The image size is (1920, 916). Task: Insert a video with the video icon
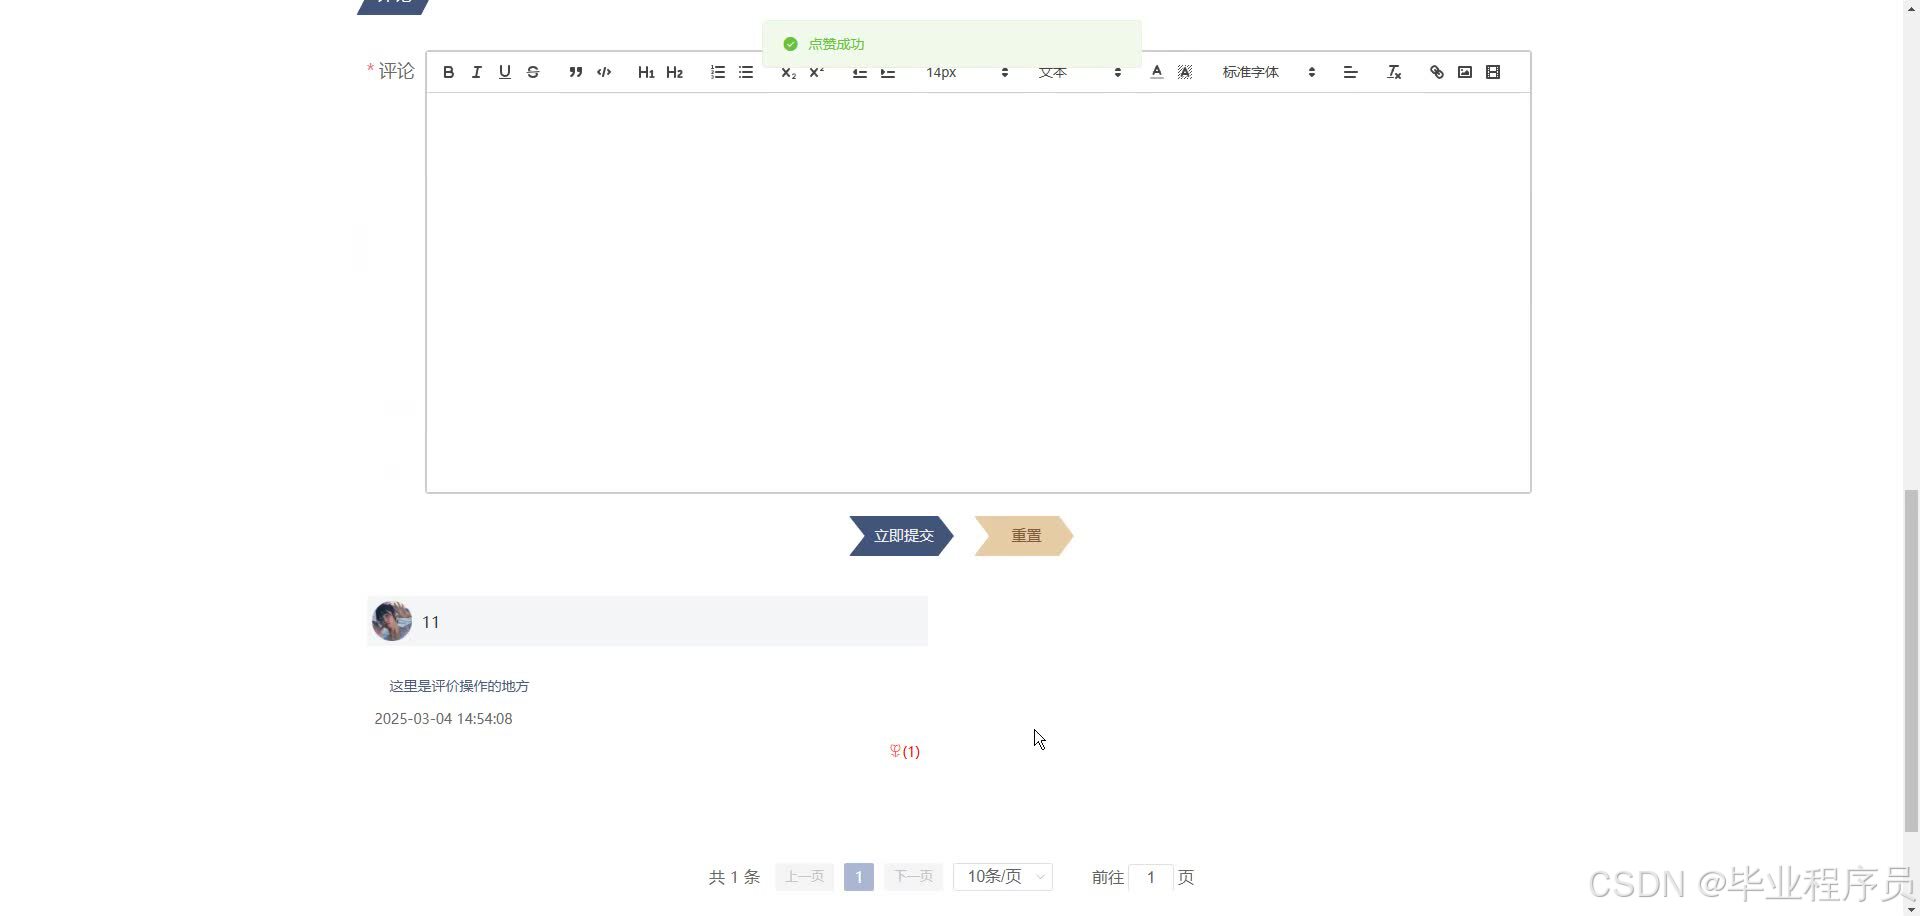coord(1492,72)
